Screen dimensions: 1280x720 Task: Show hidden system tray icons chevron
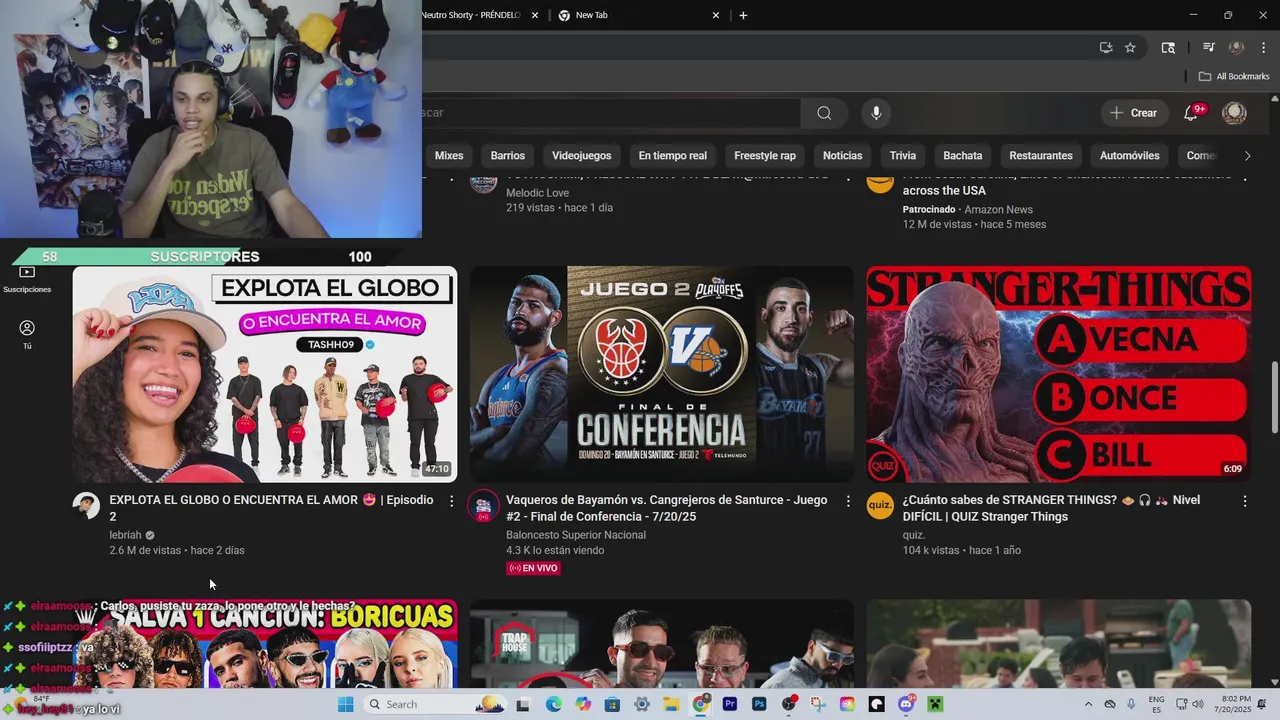(1089, 704)
